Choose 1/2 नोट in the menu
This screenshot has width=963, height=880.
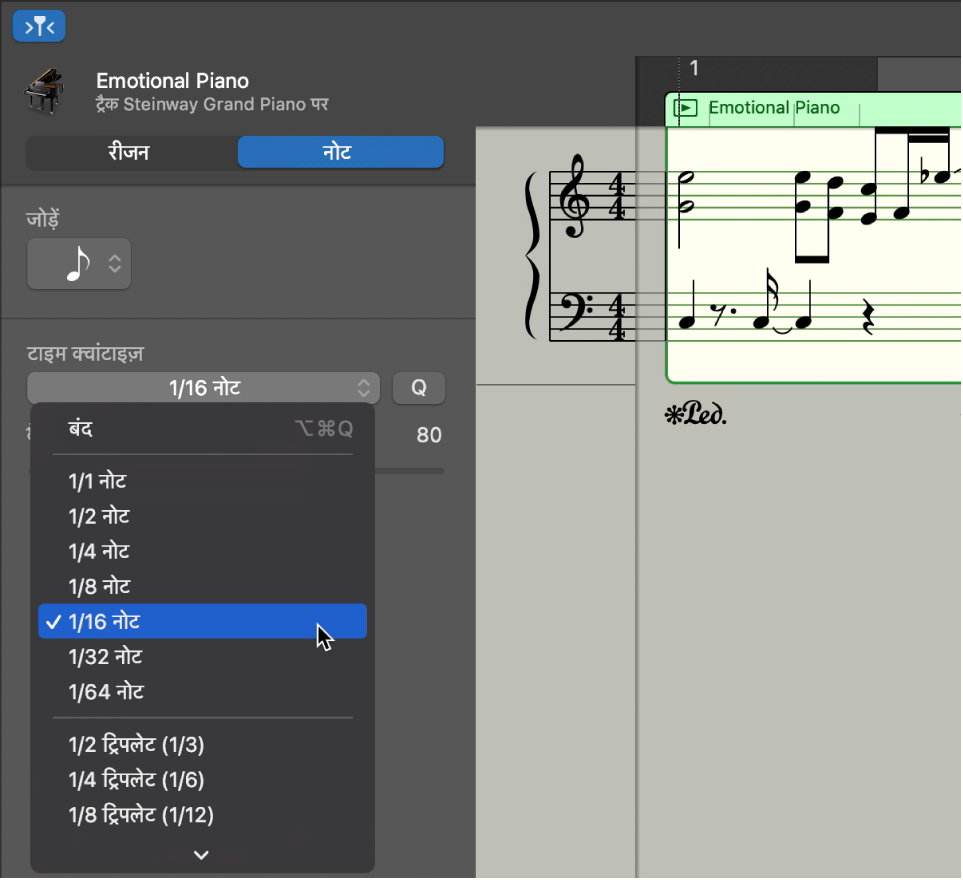tap(203, 516)
